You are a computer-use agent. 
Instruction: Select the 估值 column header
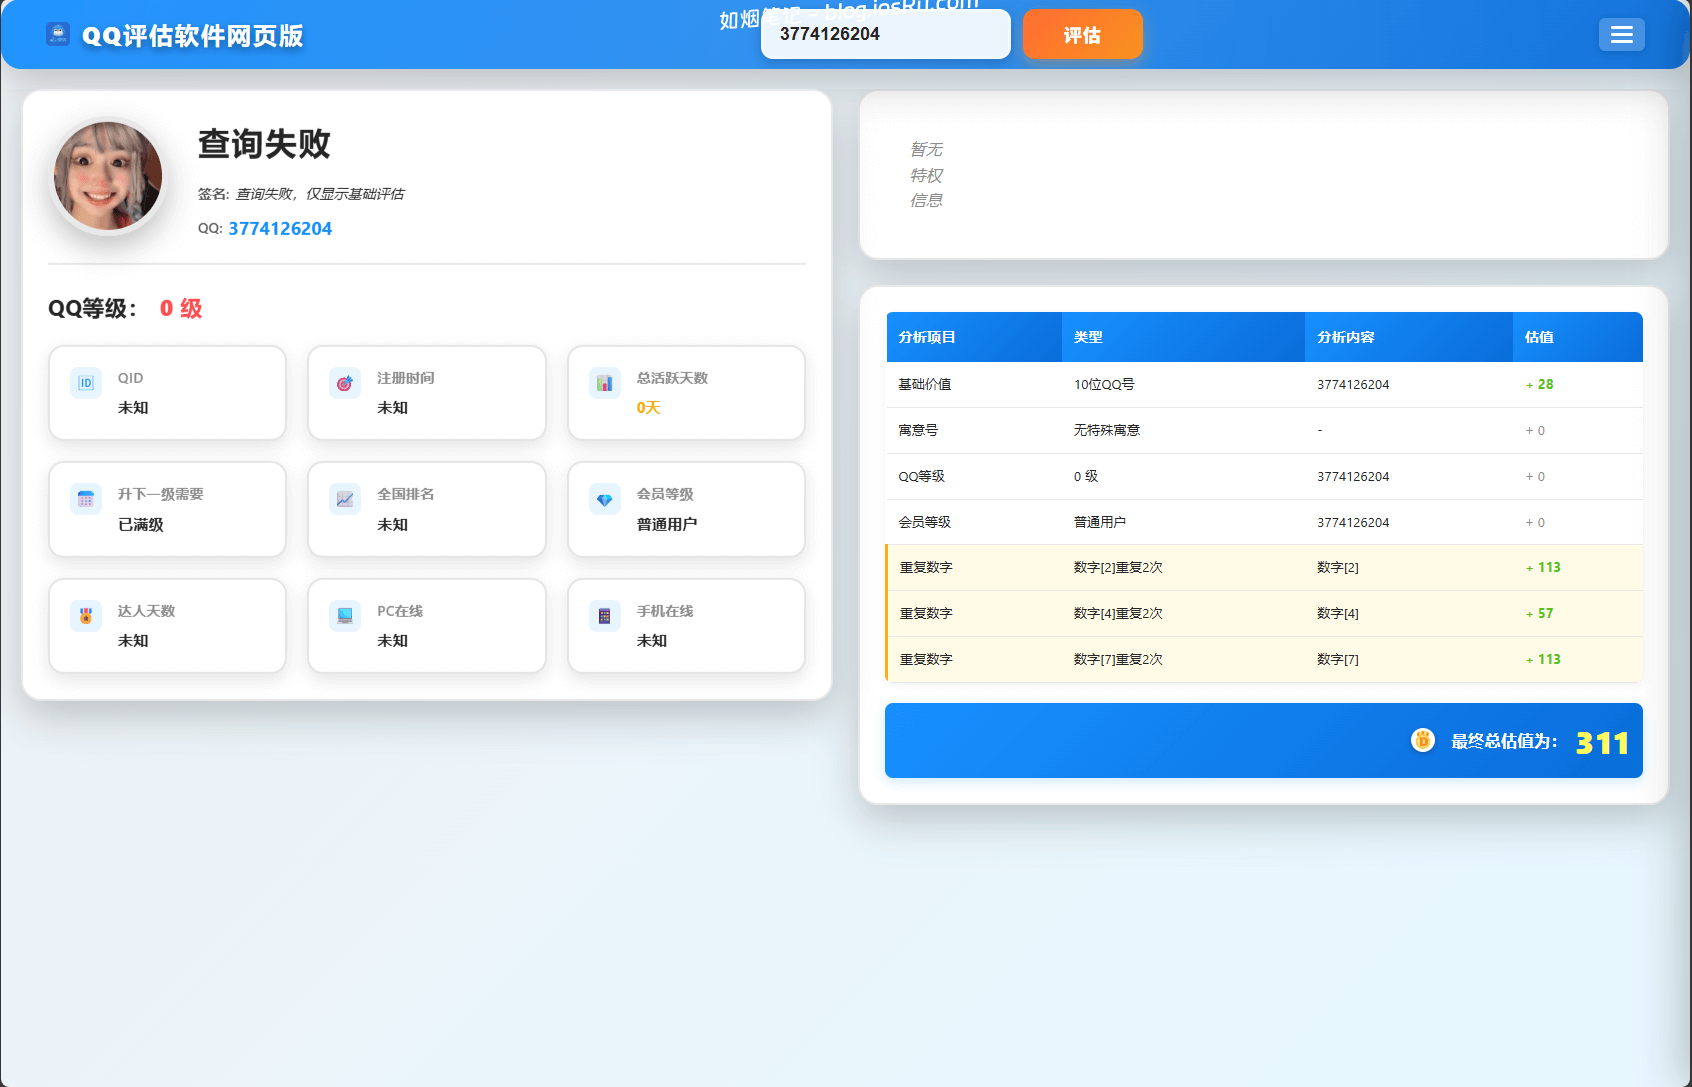pos(1538,337)
